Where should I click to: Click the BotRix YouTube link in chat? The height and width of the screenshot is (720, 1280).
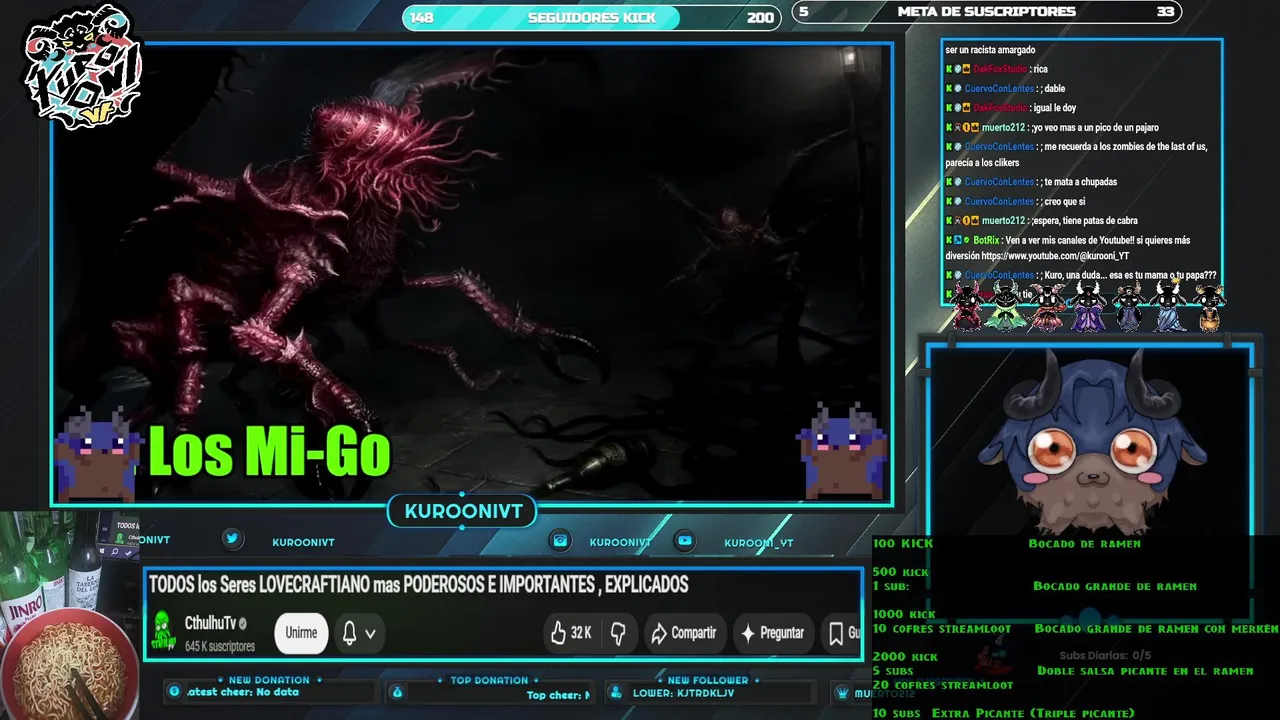(x=1055, y=256)
